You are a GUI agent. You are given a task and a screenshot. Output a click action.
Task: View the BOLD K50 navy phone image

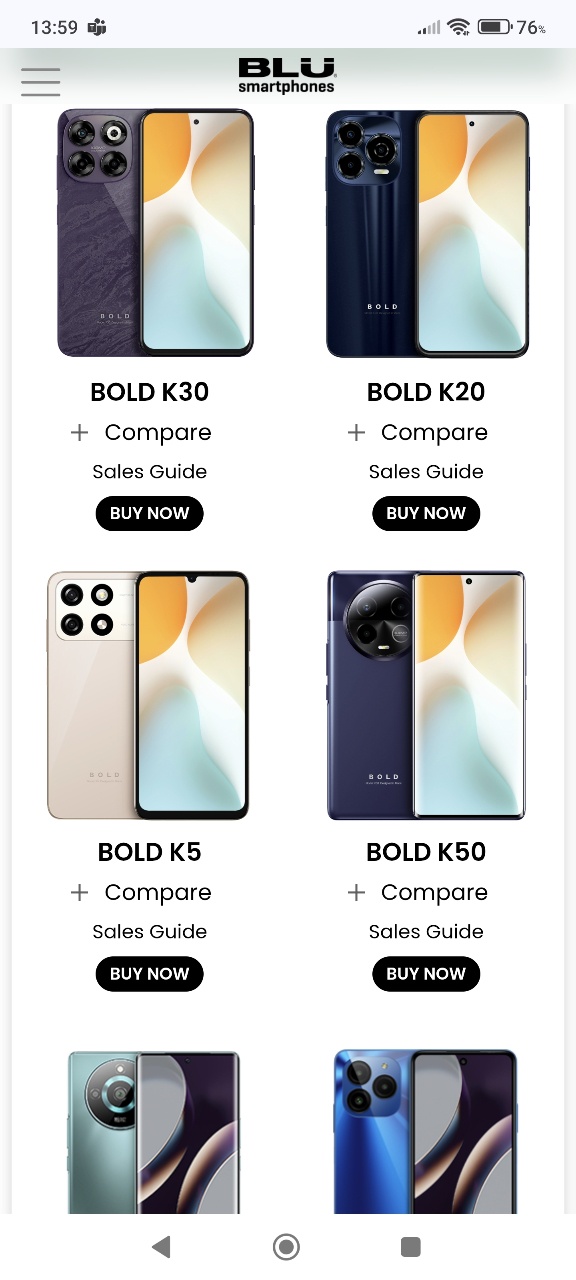click(x=427, y=695)
